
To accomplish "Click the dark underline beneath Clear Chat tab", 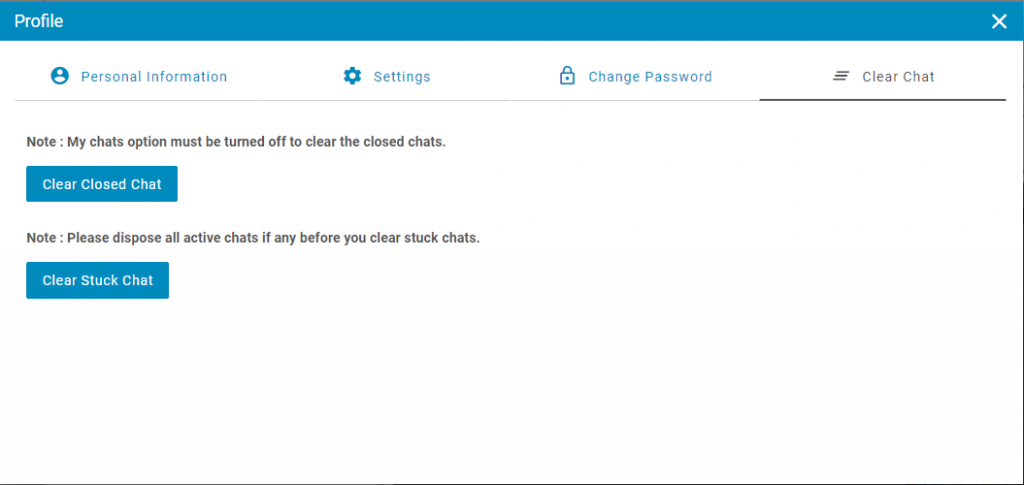I will [882, 100].
